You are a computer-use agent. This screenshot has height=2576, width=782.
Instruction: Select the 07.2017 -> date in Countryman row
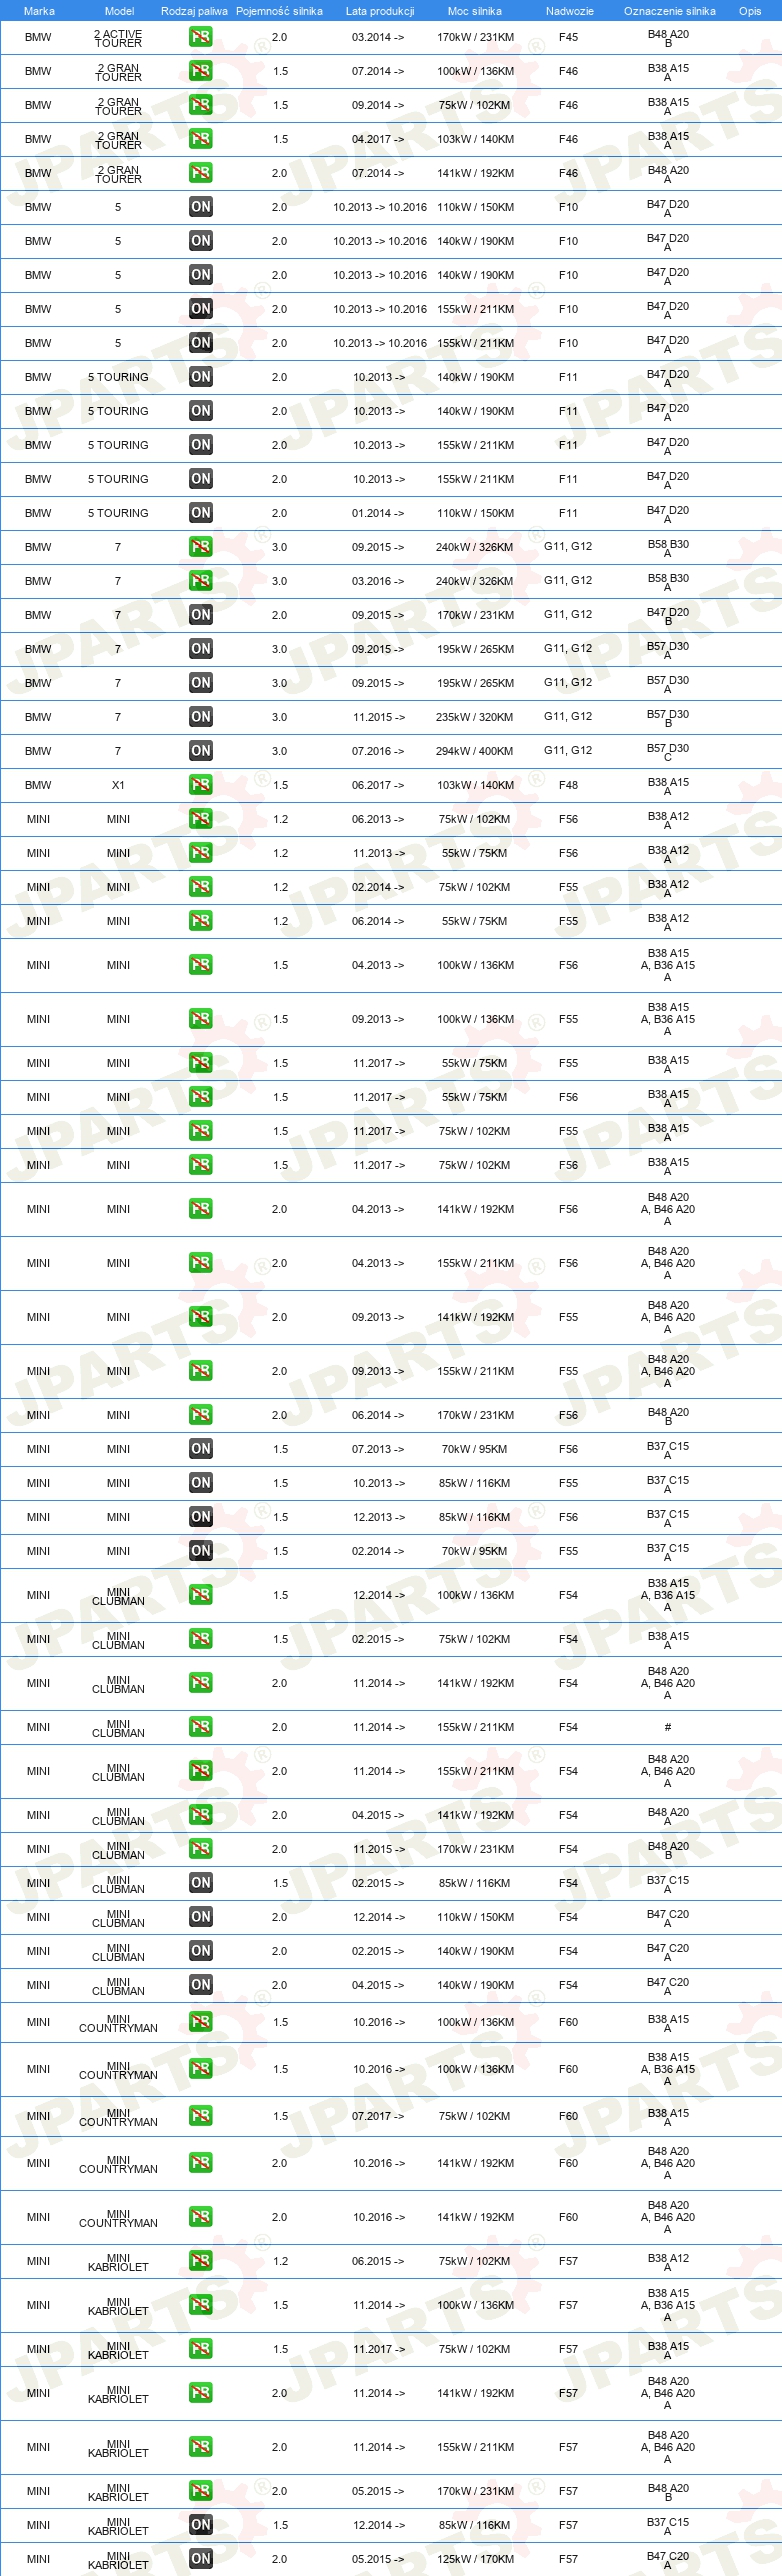point(378,2116)
